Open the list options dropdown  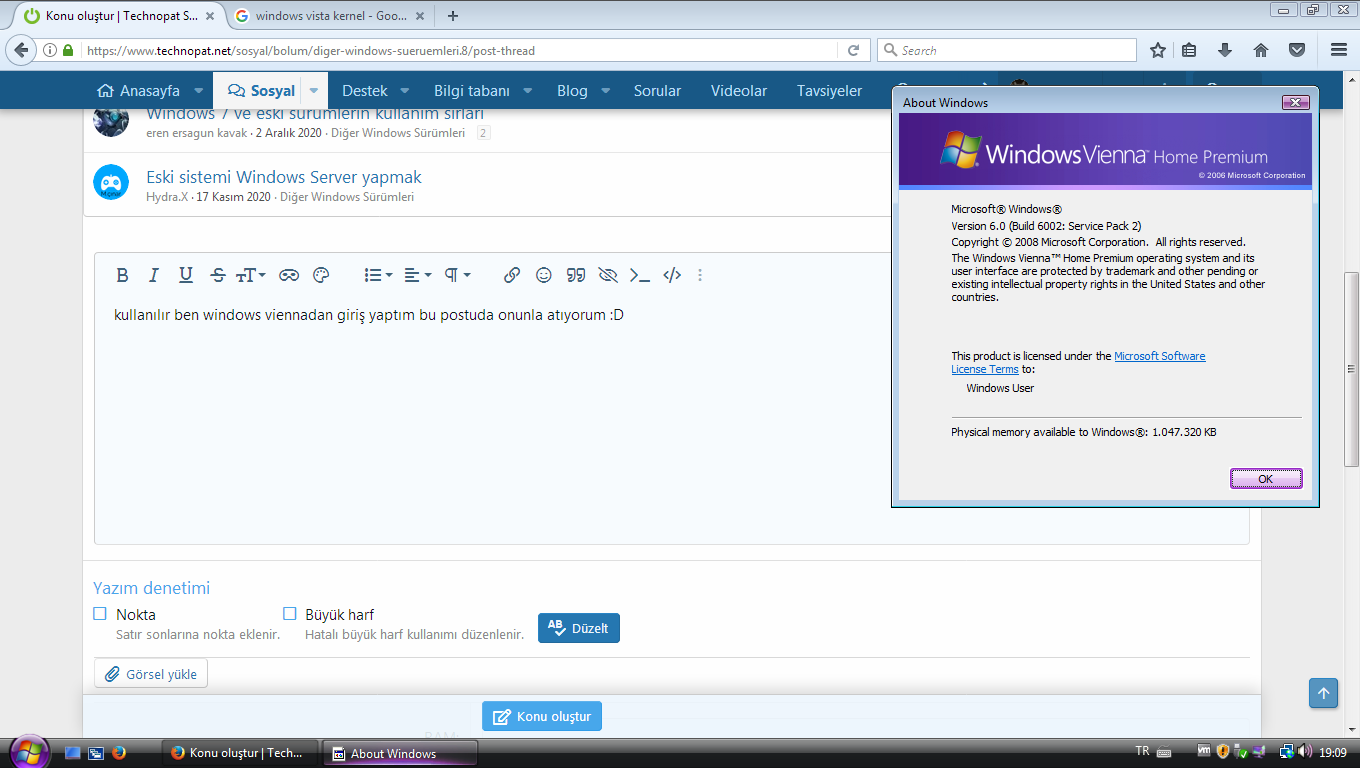tap(378, 275)
